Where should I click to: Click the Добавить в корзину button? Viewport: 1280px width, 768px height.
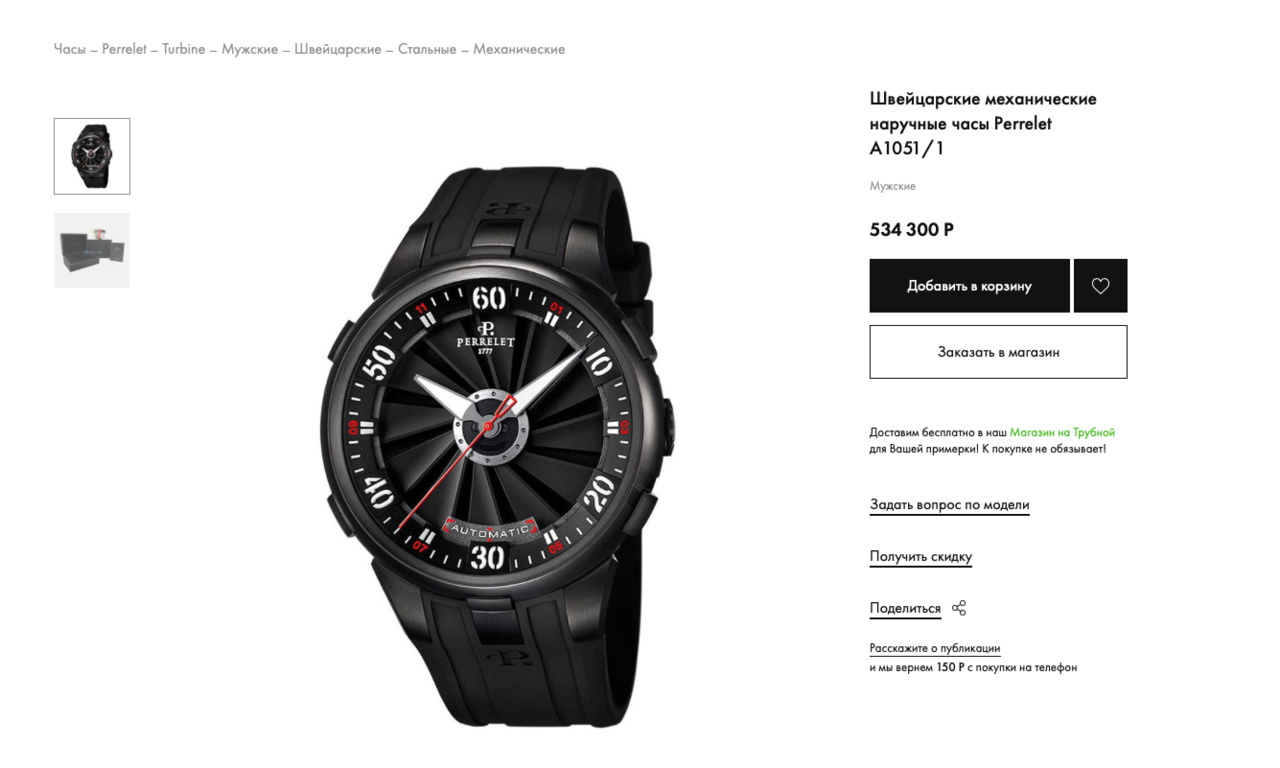[x=969, y=286]
